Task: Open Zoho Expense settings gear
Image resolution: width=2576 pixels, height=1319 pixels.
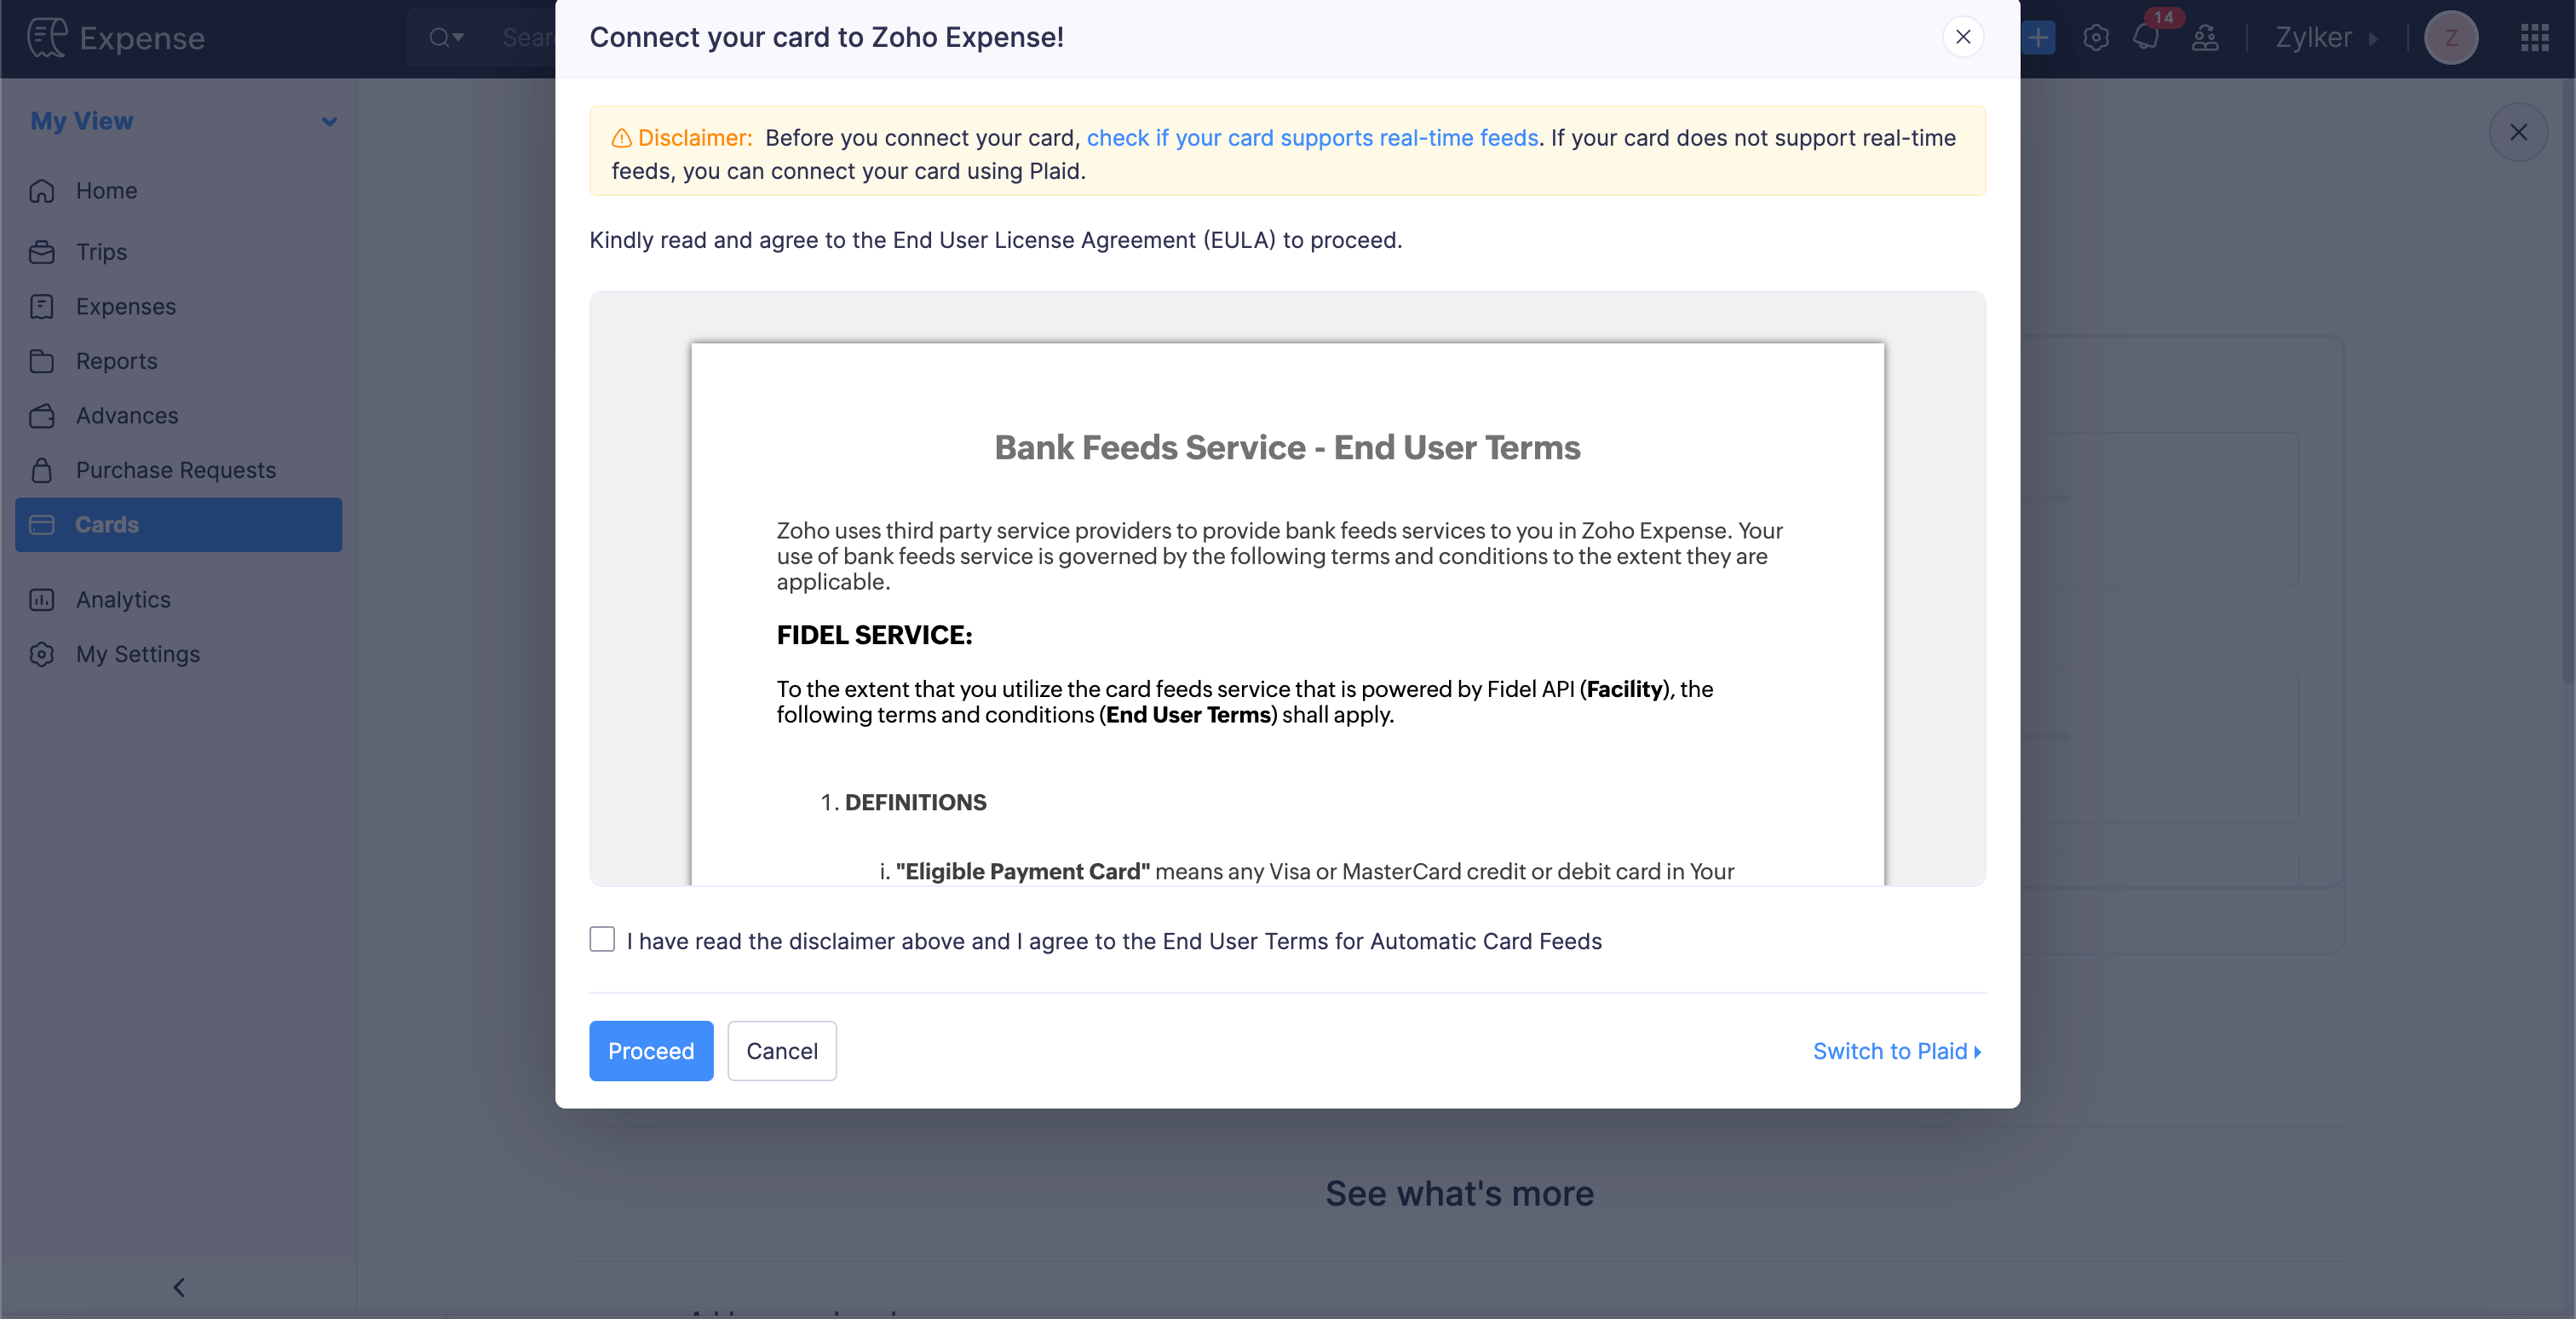Action: (2095, 37)
